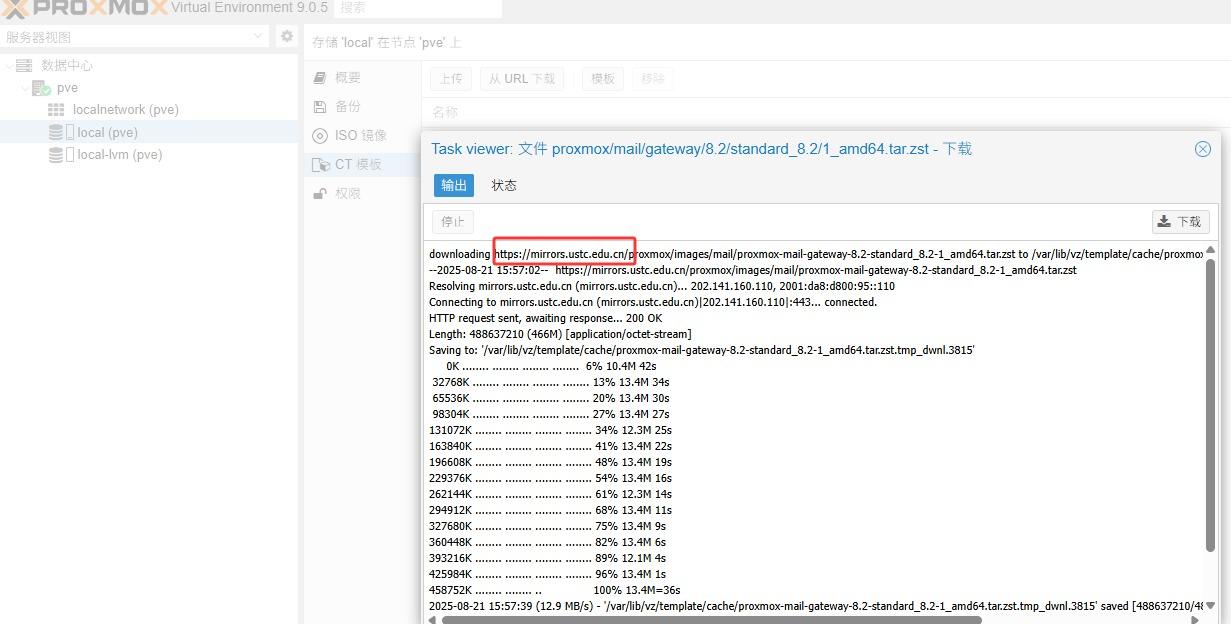This screenshot has width=1231, height=624.
Task: Click the local-lvm (pve) storage icon
Action: 56,155
